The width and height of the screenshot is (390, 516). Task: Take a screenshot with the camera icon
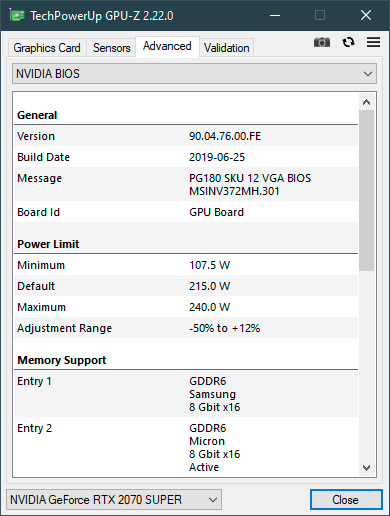[322, 42]
